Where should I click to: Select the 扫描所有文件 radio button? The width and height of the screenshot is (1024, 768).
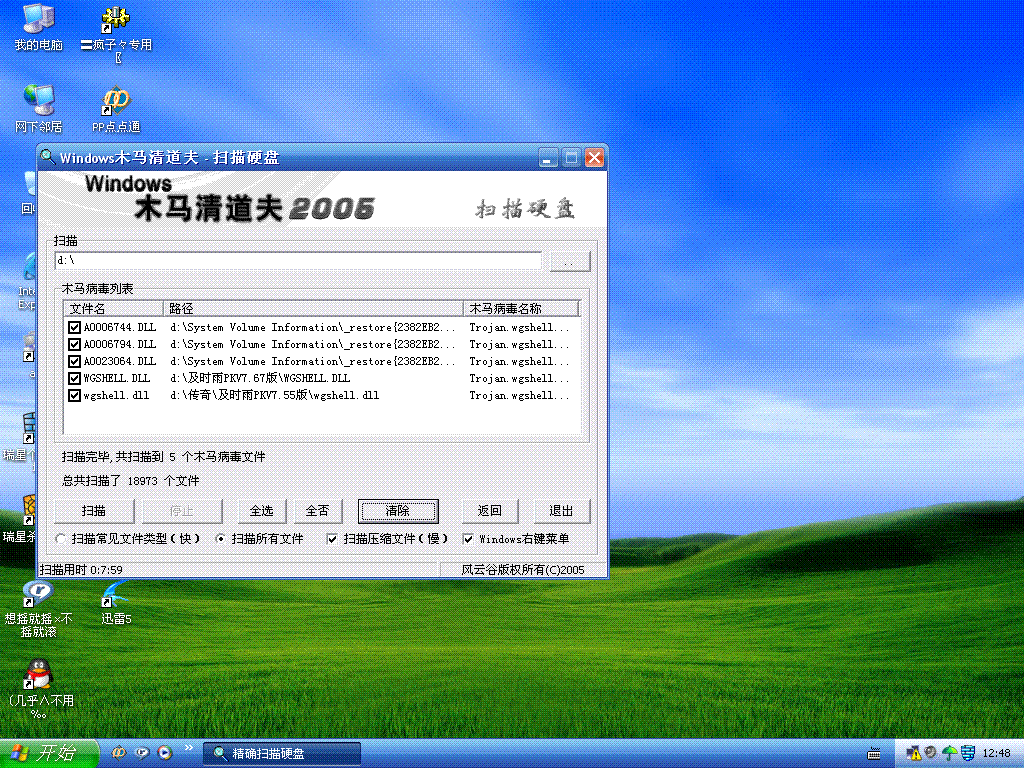click(220, 539)
